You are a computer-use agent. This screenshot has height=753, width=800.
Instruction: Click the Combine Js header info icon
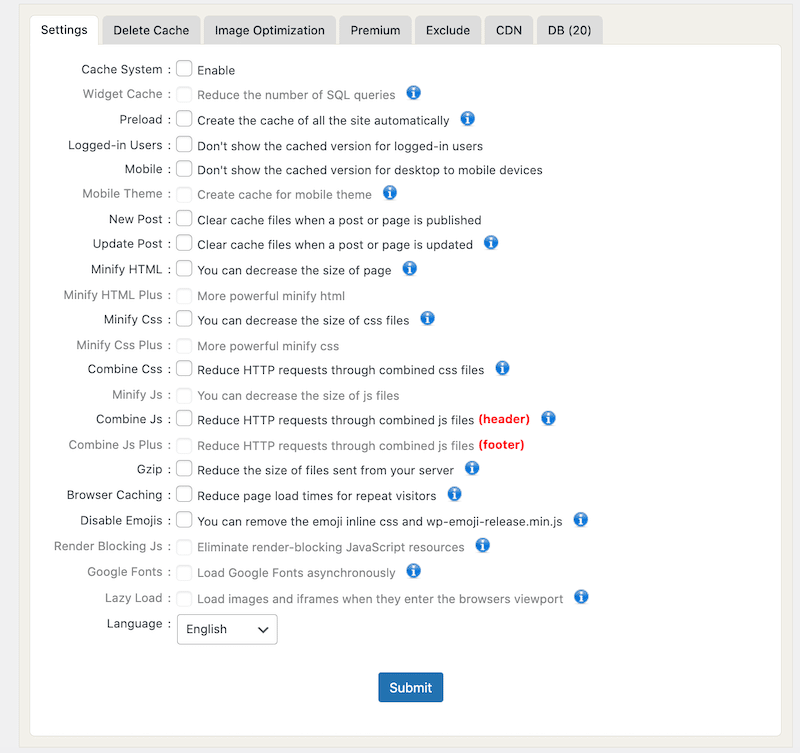coord(548,419)
